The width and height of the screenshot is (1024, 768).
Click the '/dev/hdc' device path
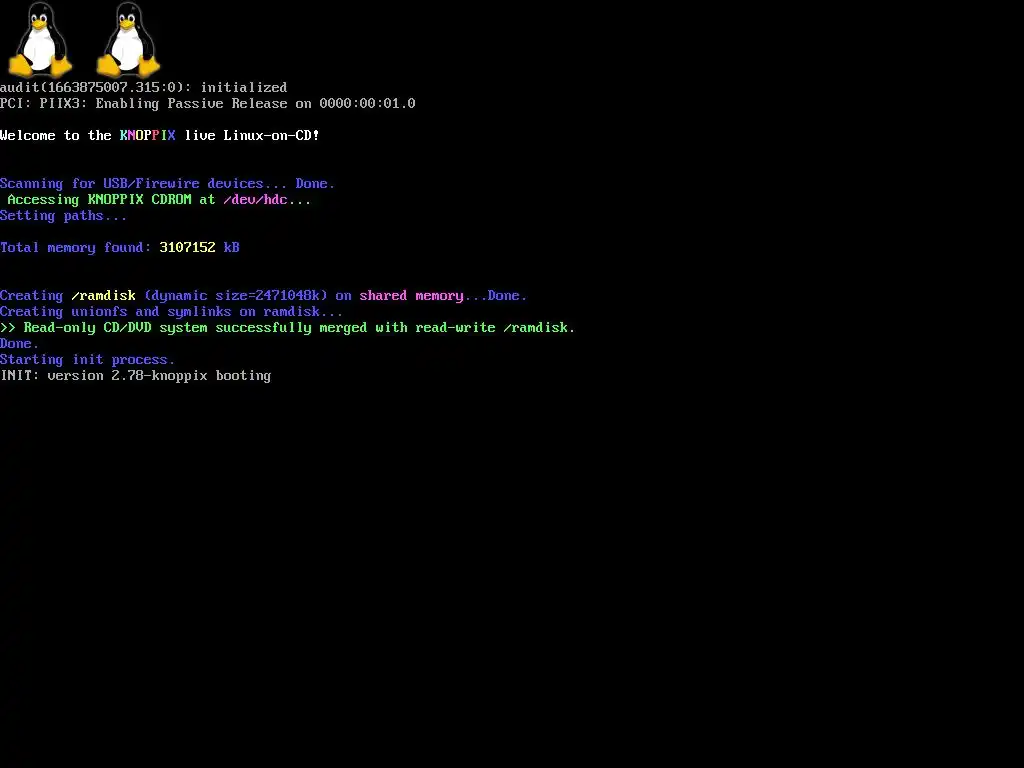(255, 200)
